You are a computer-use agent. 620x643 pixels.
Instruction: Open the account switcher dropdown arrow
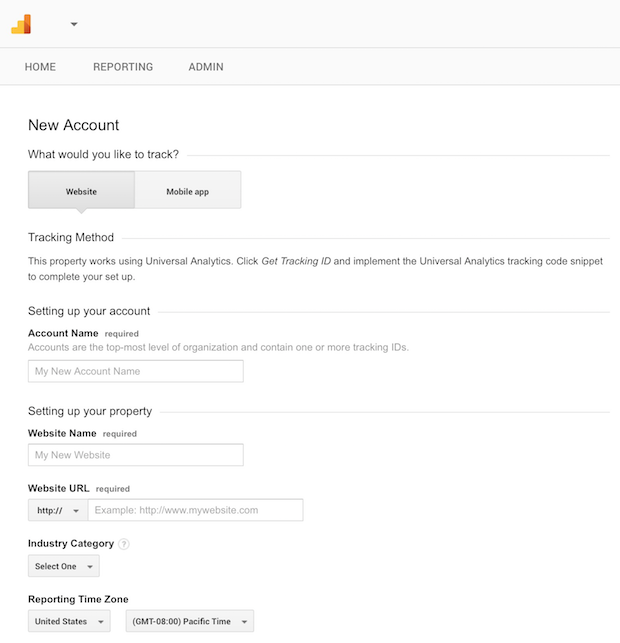(x=74, y=24)
